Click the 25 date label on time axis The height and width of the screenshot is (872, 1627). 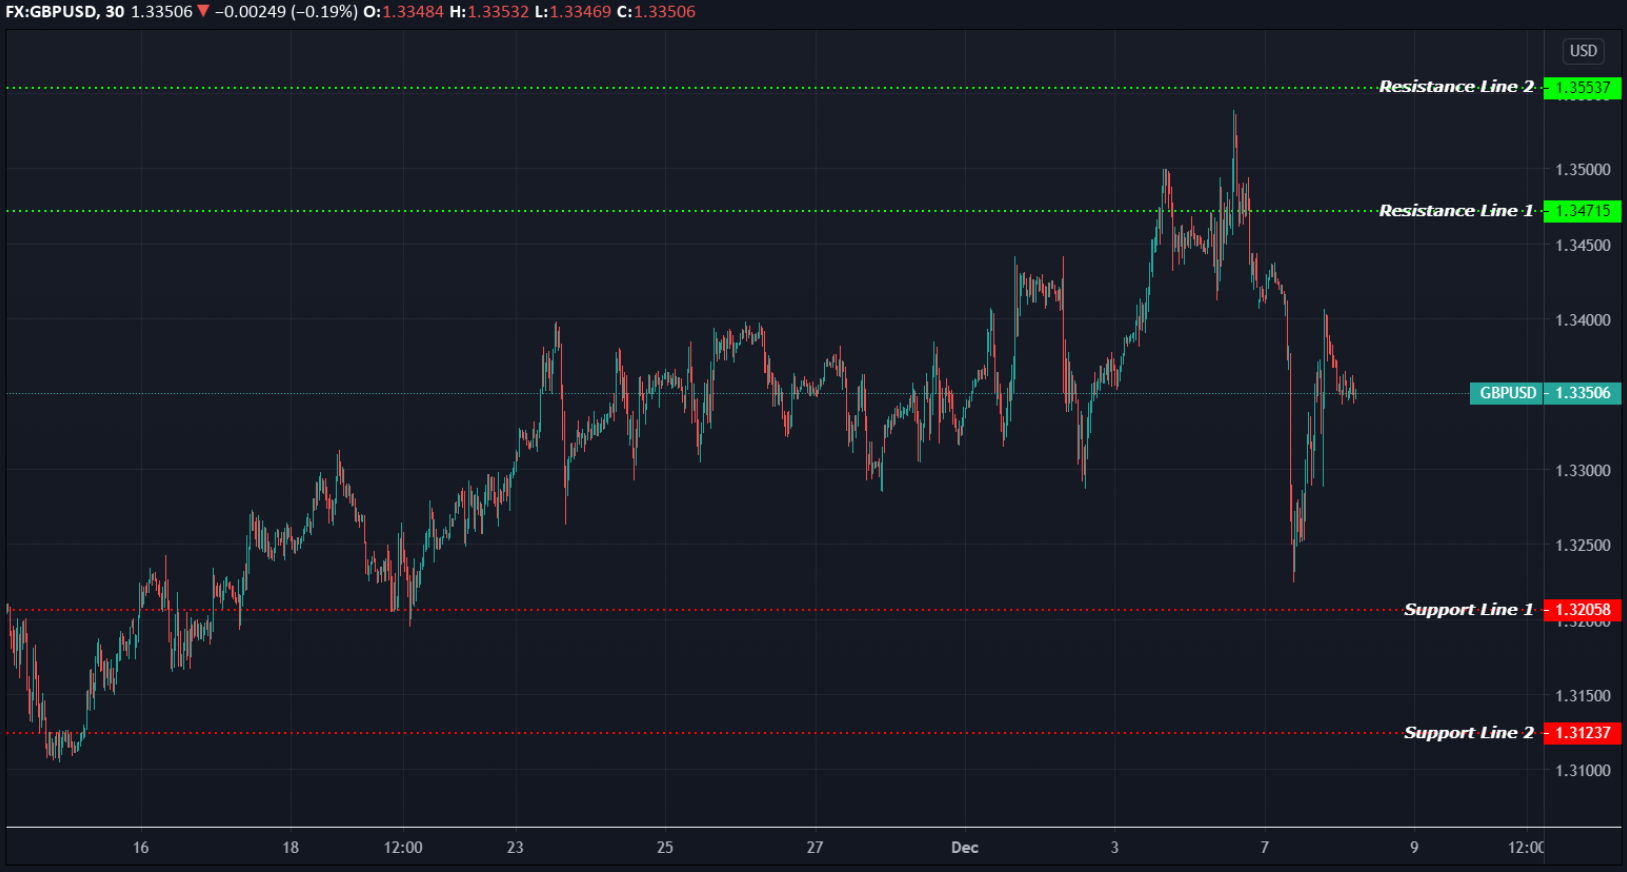click(665, 848)
